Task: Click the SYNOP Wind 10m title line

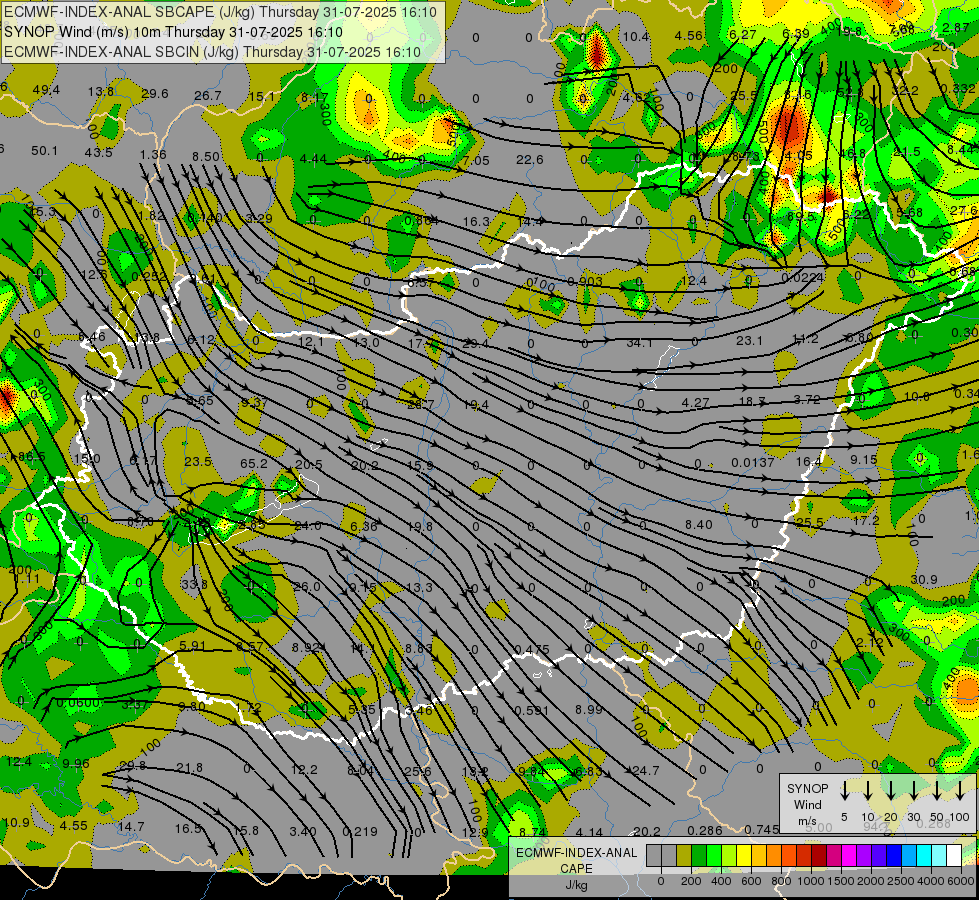Action: click(173, 32)
